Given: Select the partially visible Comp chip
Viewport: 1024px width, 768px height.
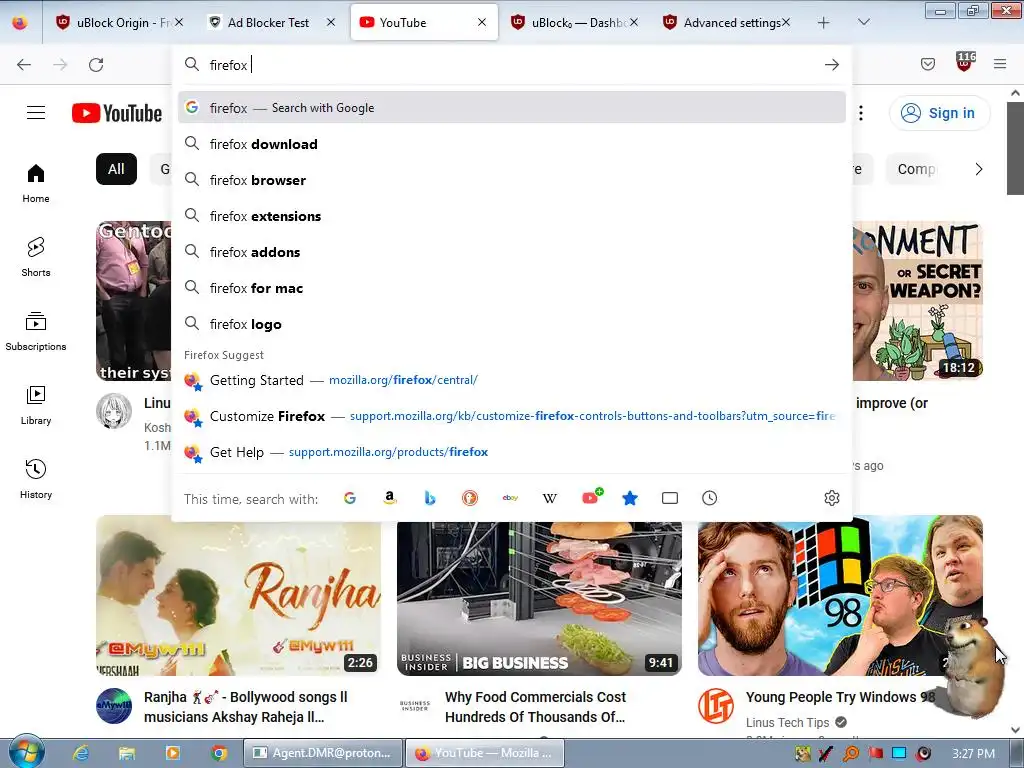Looking at the screenshot, I should pos(916,169).
